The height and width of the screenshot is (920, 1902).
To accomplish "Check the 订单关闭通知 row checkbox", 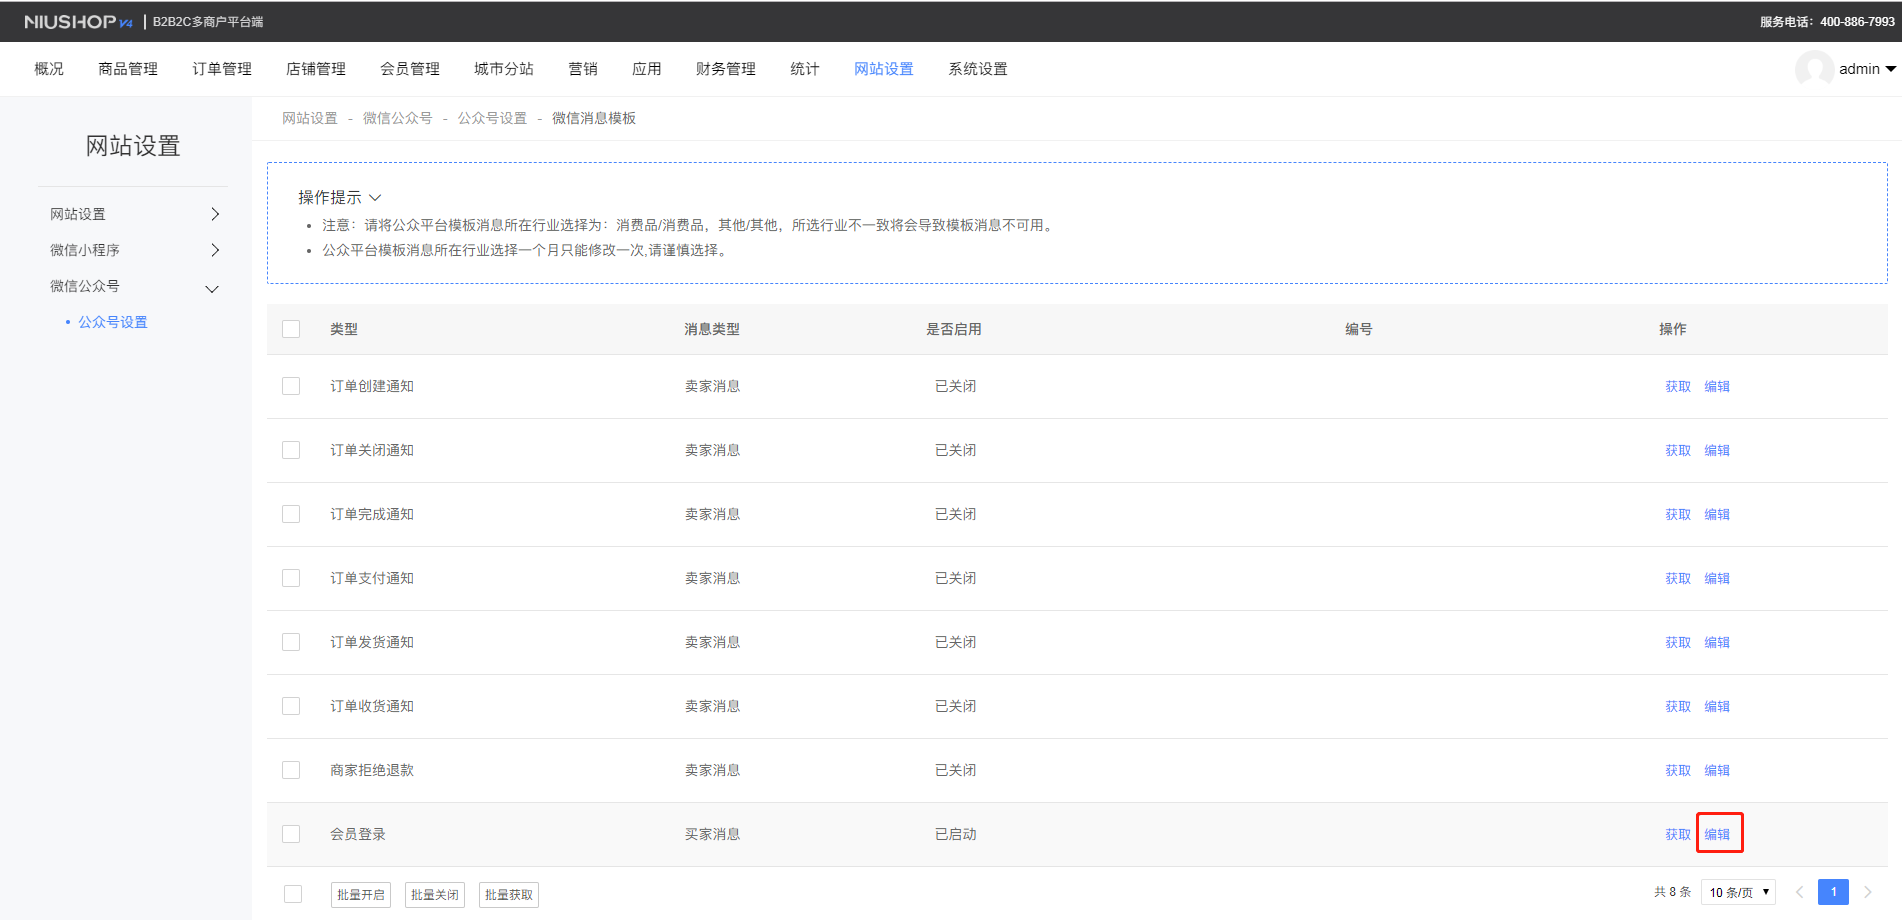I will coord(291,450).
